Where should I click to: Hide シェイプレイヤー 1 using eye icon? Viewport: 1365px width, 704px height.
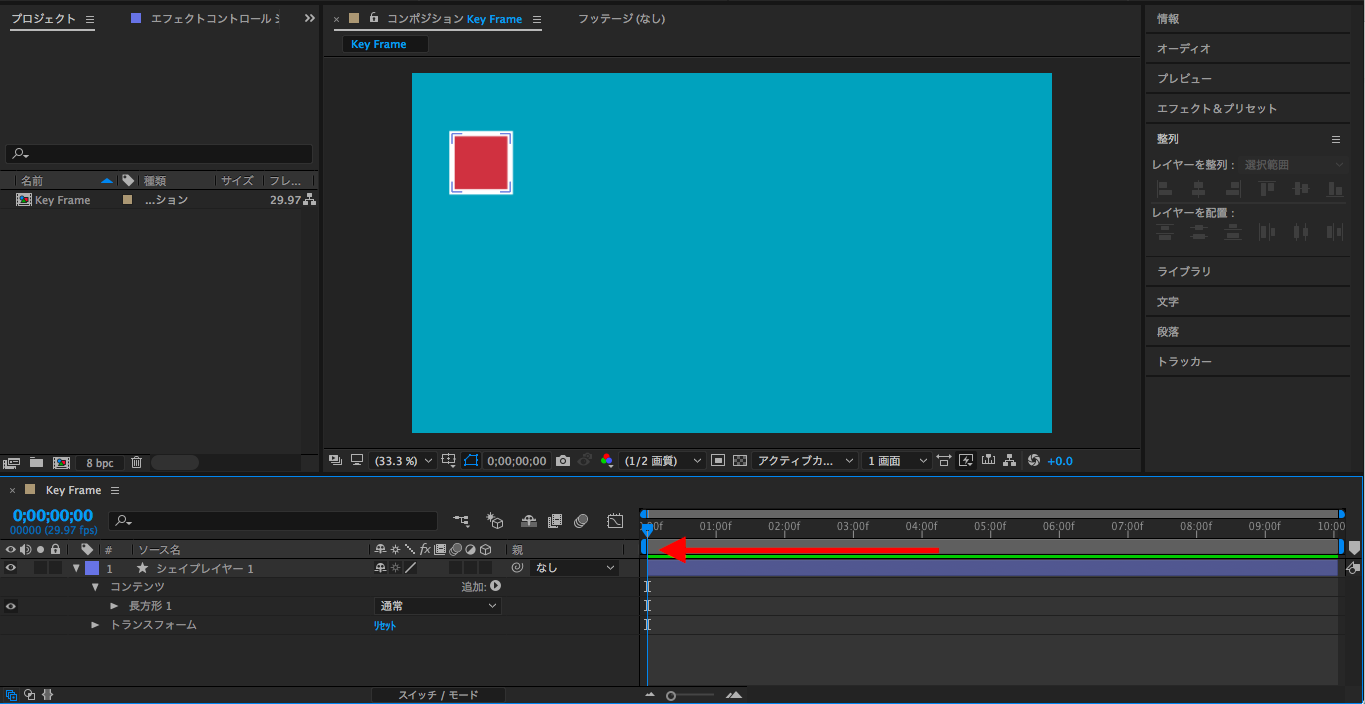pos(11,568)
